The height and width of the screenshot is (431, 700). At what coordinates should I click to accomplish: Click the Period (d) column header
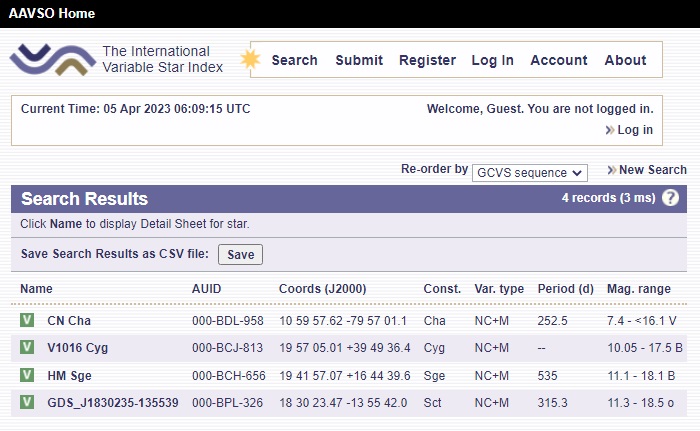pyautogui.click(x=566, y=289)
